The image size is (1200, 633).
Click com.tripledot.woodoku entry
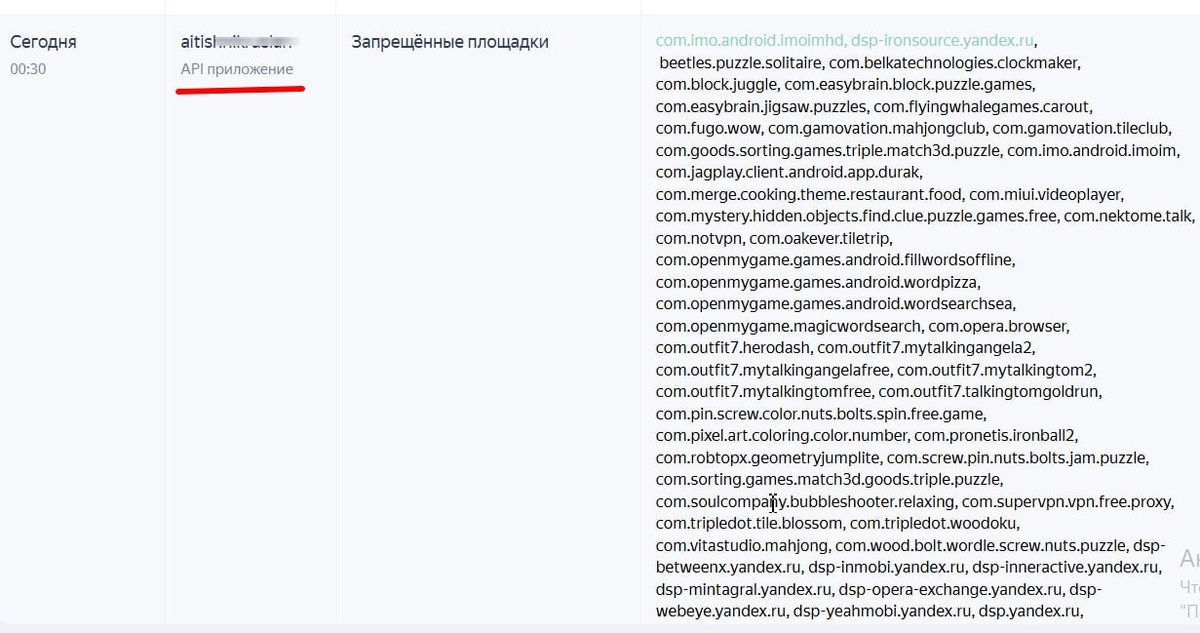click(x=933, y=523)
